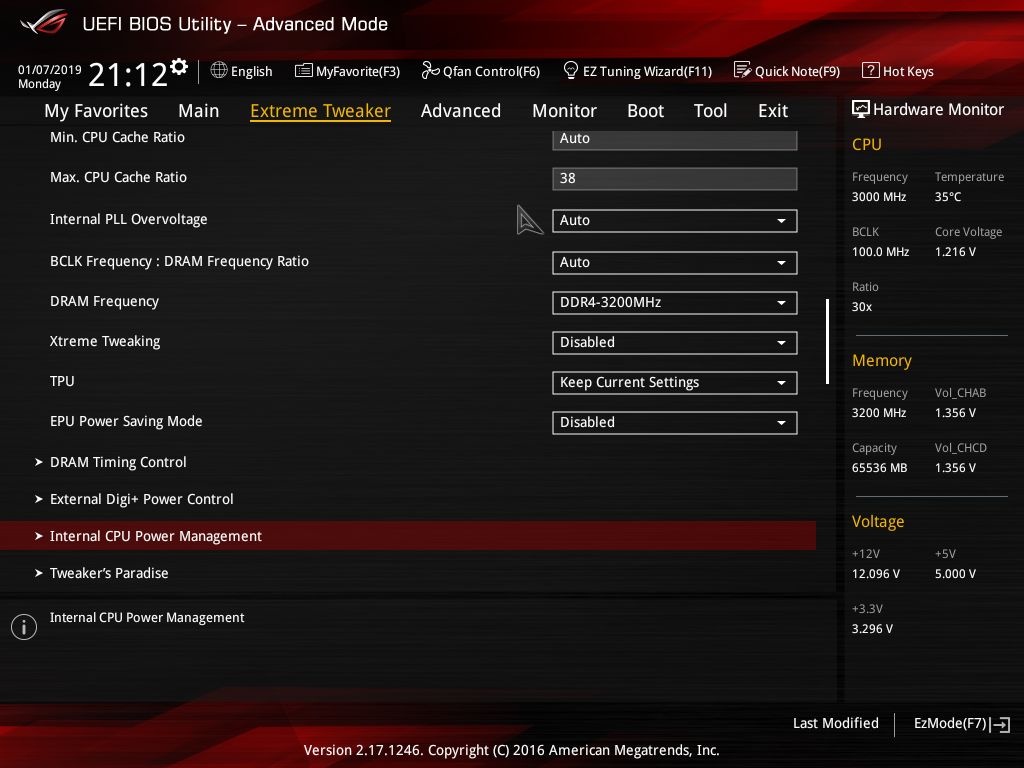Click the Hot Keys question mark icon
The height and width of the screenshot is (768, 1024).
(x=871, y=70)
